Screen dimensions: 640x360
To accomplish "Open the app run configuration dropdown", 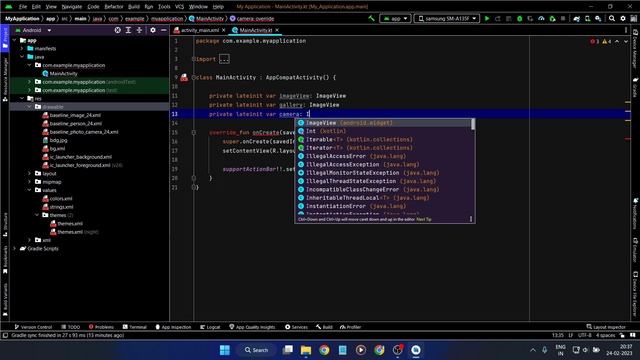I will pos(395,19).
